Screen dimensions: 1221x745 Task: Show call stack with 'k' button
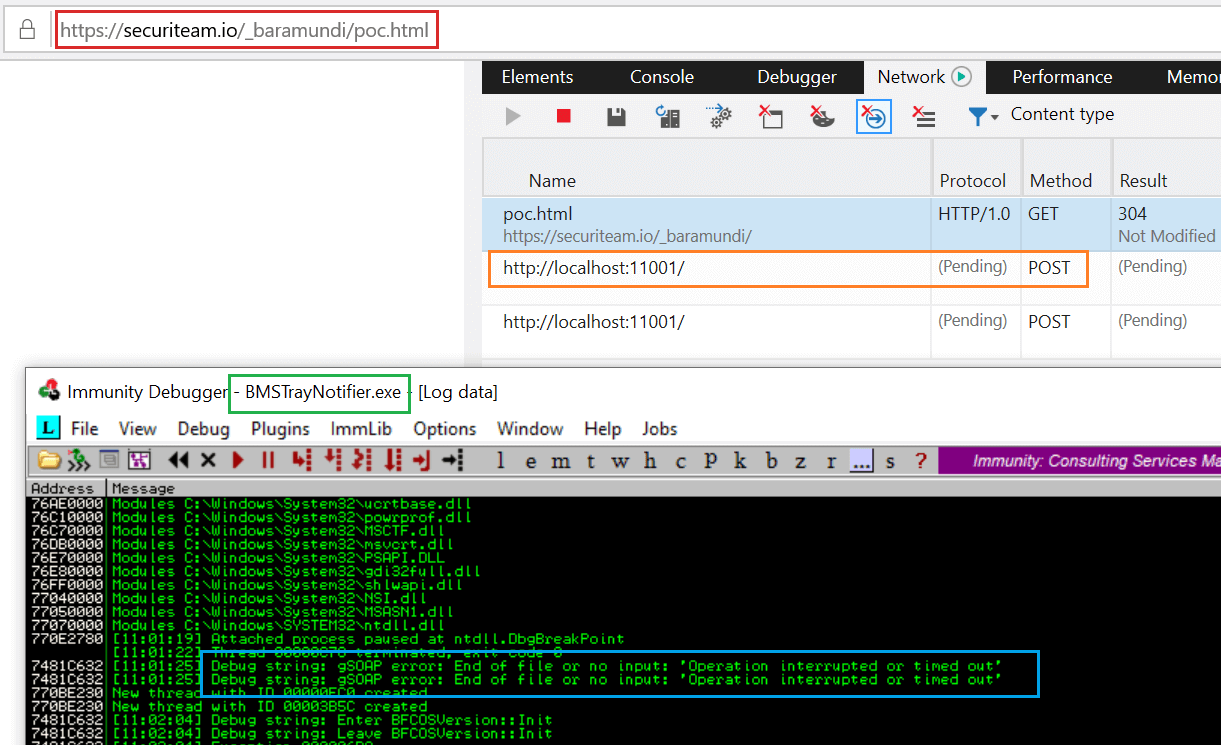coord(741,460)
